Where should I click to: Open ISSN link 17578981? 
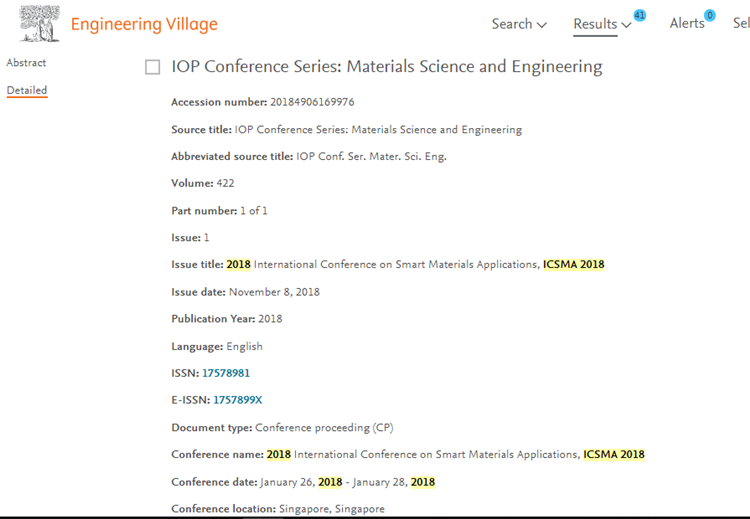pos(226,373)
